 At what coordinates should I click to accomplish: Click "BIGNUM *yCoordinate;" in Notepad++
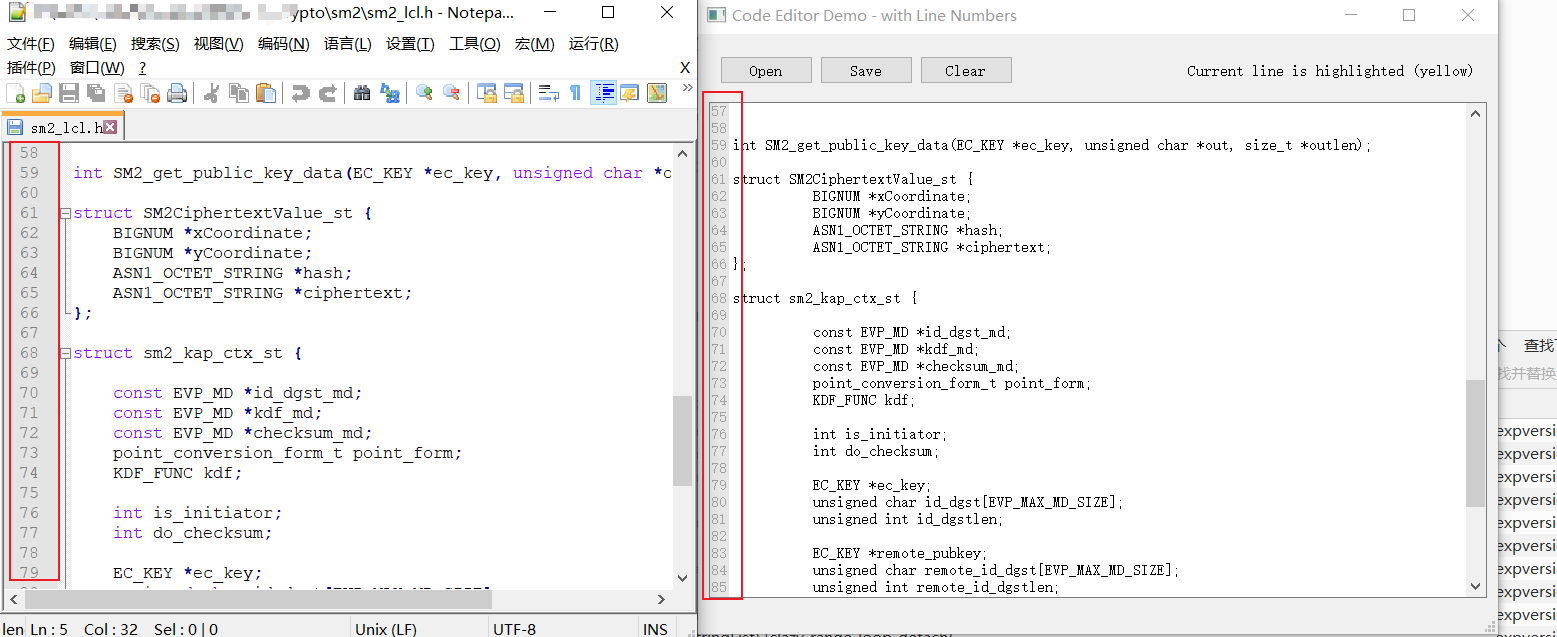[212, 253]
